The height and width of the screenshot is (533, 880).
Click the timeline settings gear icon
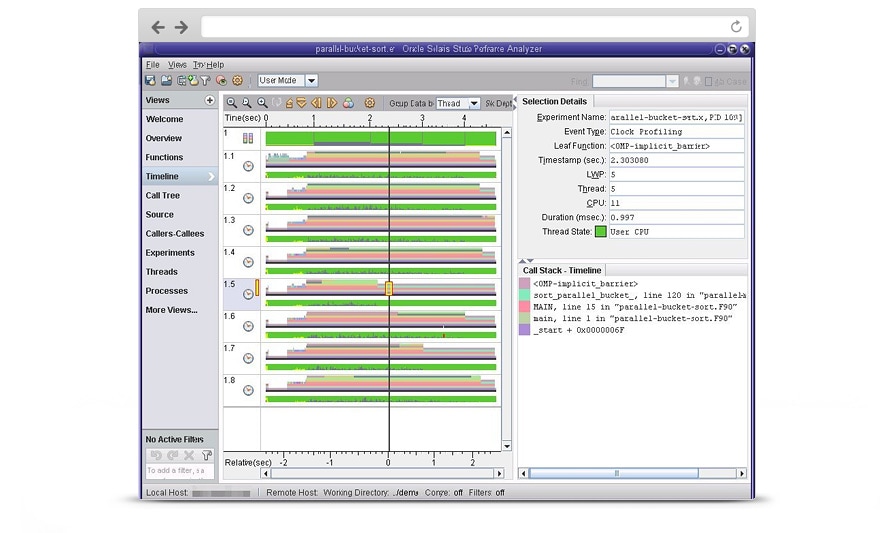[369, 103]
